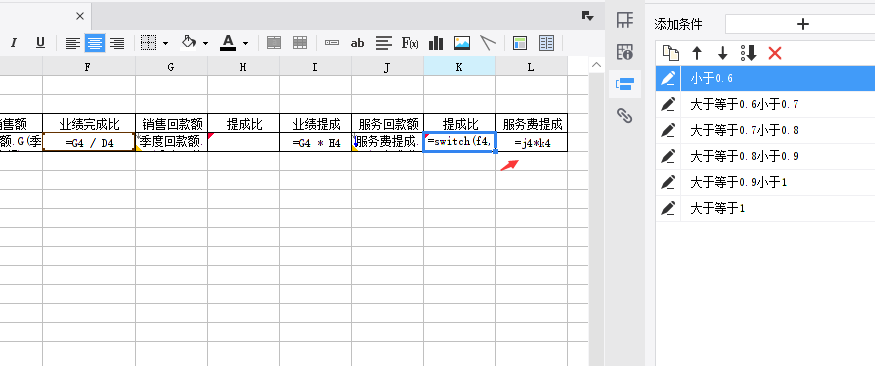Move selected condition up
Screen dimensions: 875x366
[697, 53]
